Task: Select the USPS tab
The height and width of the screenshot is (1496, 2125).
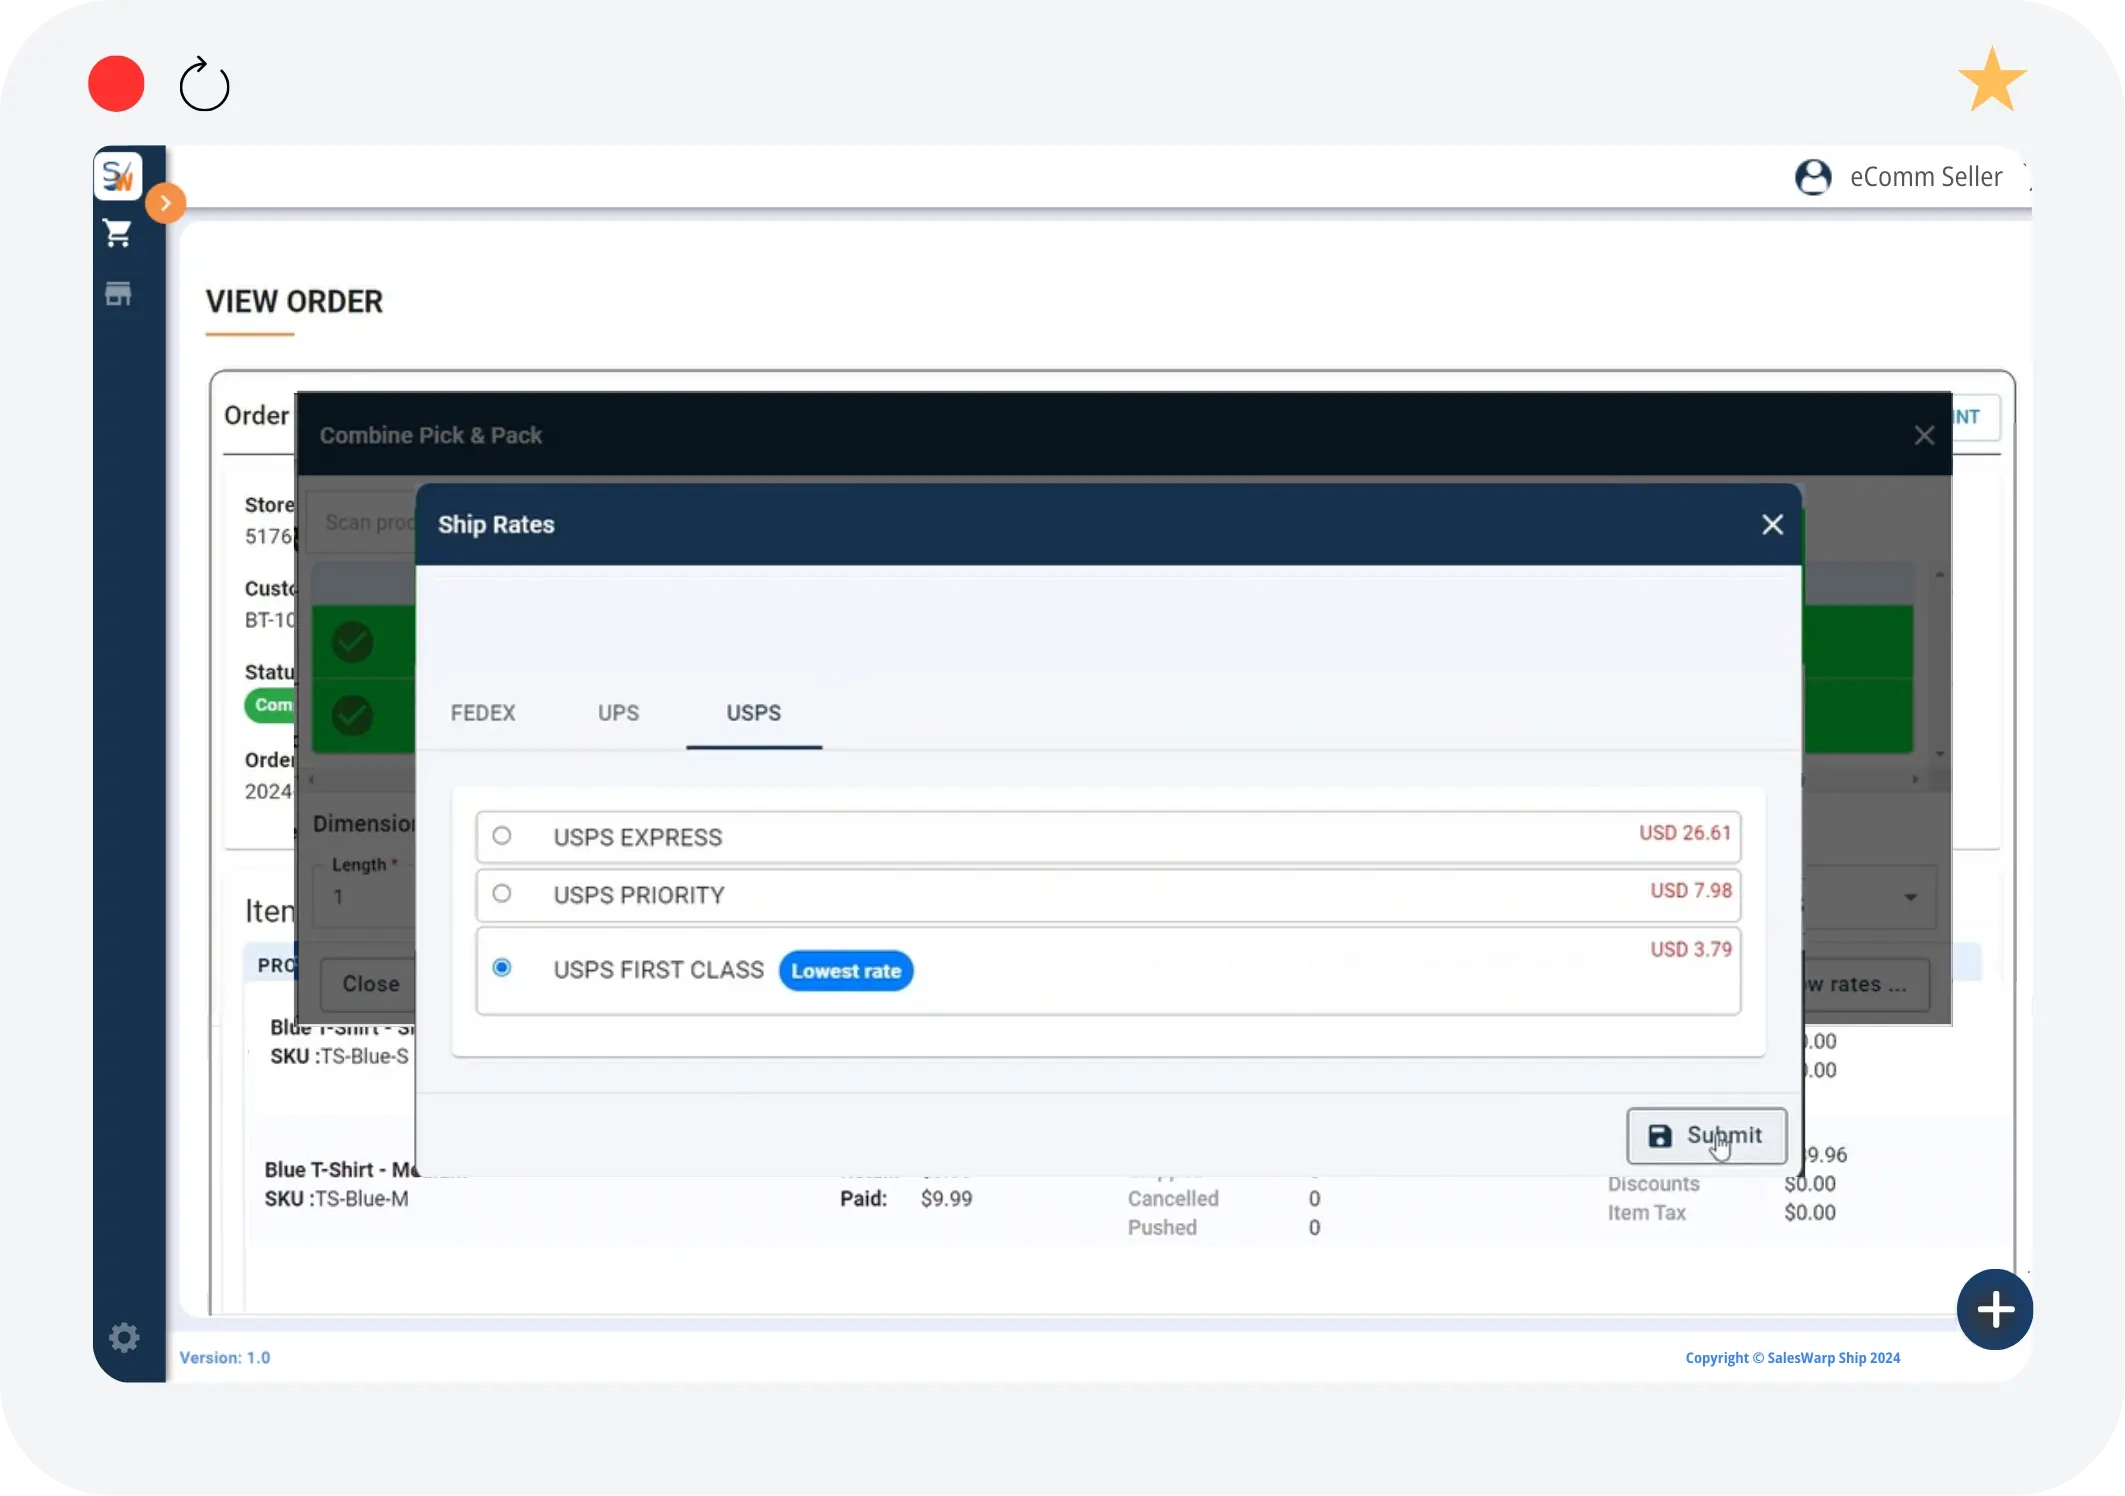Action: coord(754,713)
